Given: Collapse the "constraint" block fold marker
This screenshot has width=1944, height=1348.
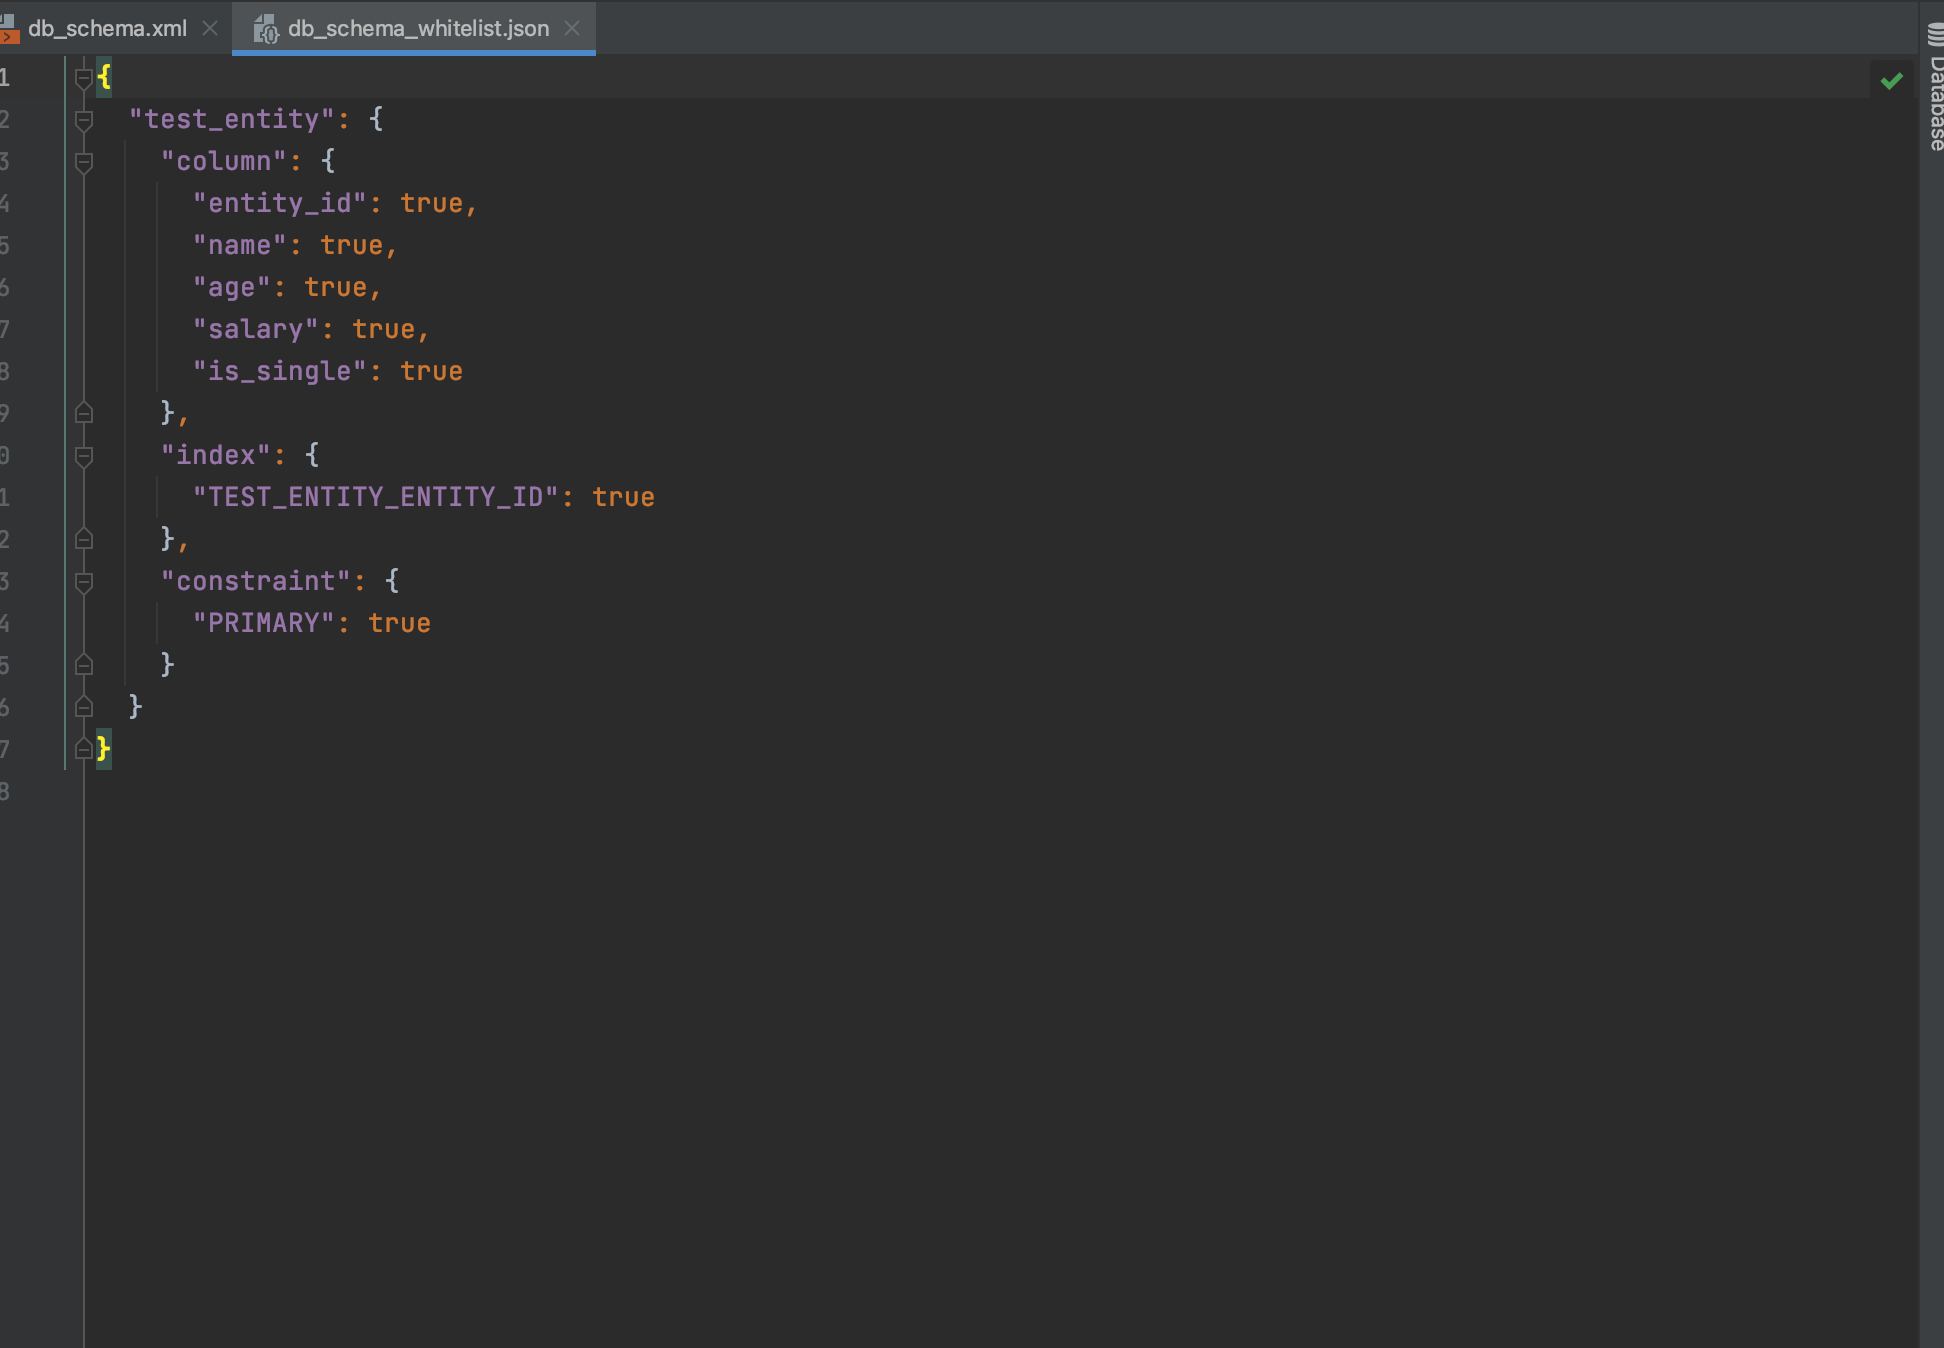Looking at the screenshot, I should [x=84, y=582].
